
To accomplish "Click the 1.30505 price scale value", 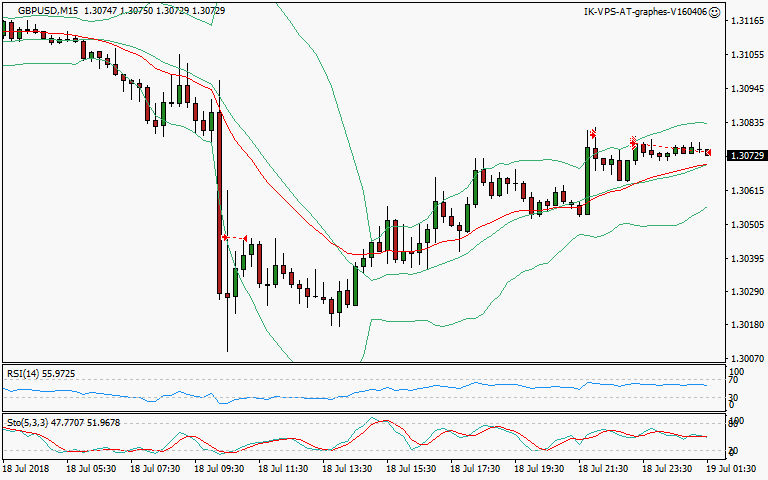I will tap(747, 225).
